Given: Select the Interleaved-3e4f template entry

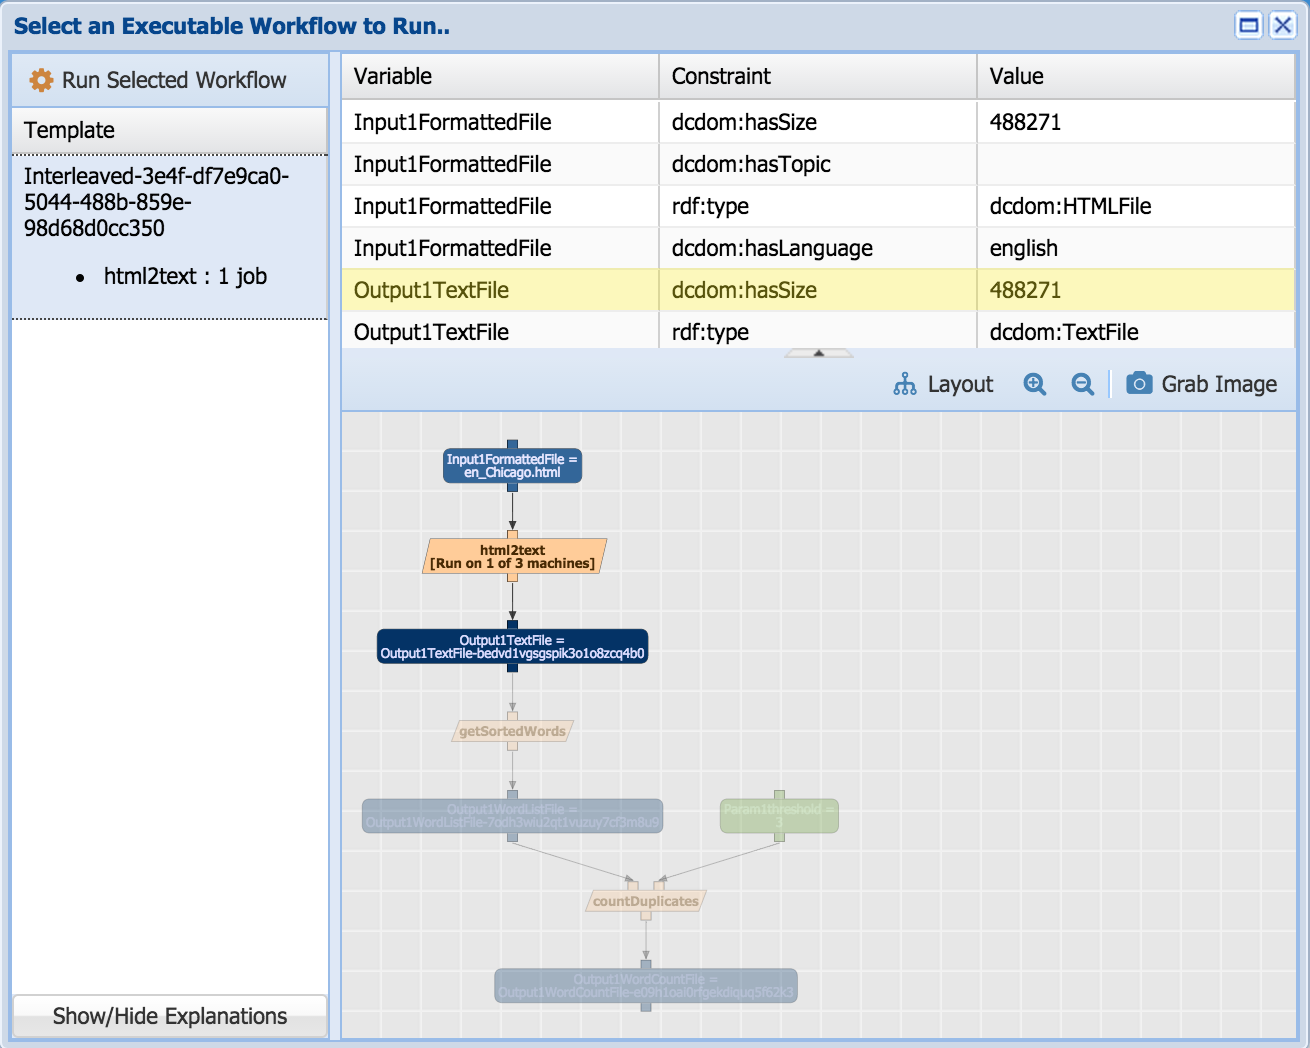Looking at the screenshot, I should (x=157, y=202).
